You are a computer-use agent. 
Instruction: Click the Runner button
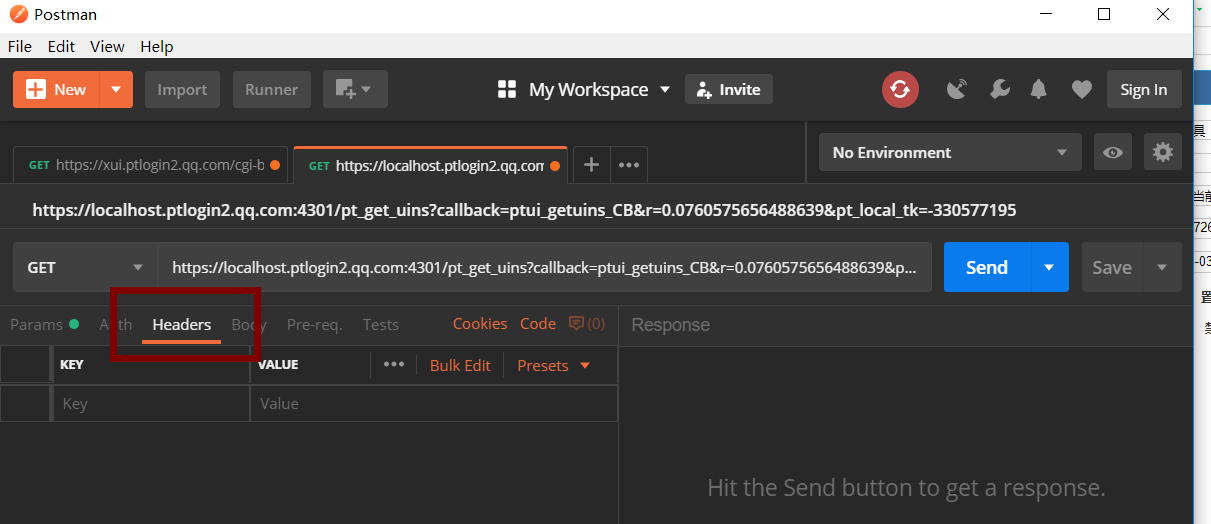272,90
